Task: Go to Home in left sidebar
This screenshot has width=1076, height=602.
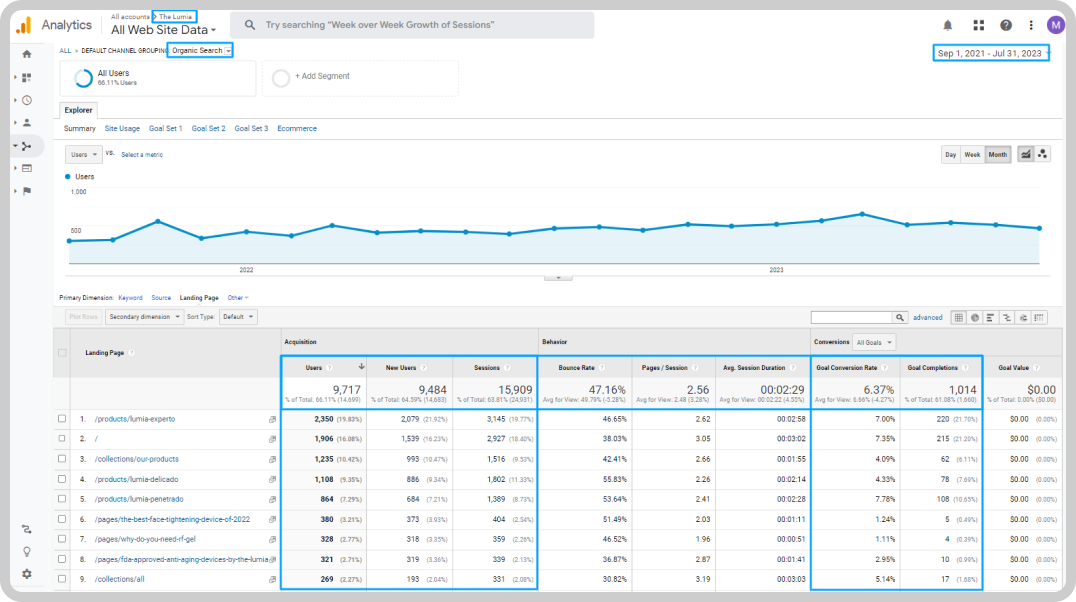Action: click(27, 54)
